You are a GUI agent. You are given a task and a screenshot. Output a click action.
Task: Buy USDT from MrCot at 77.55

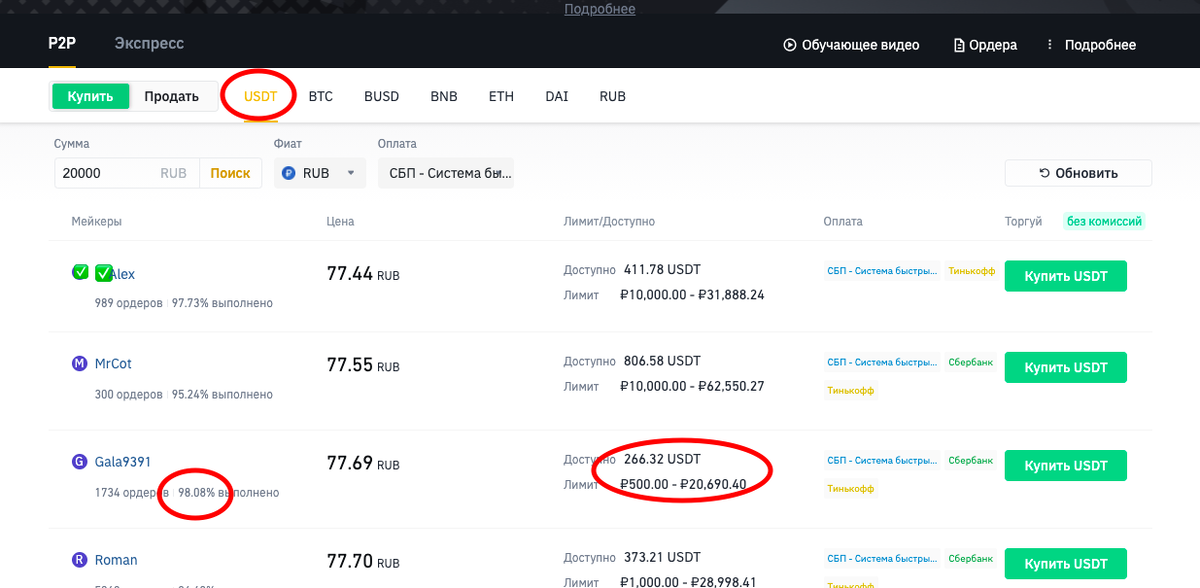tap(1066, 367)
